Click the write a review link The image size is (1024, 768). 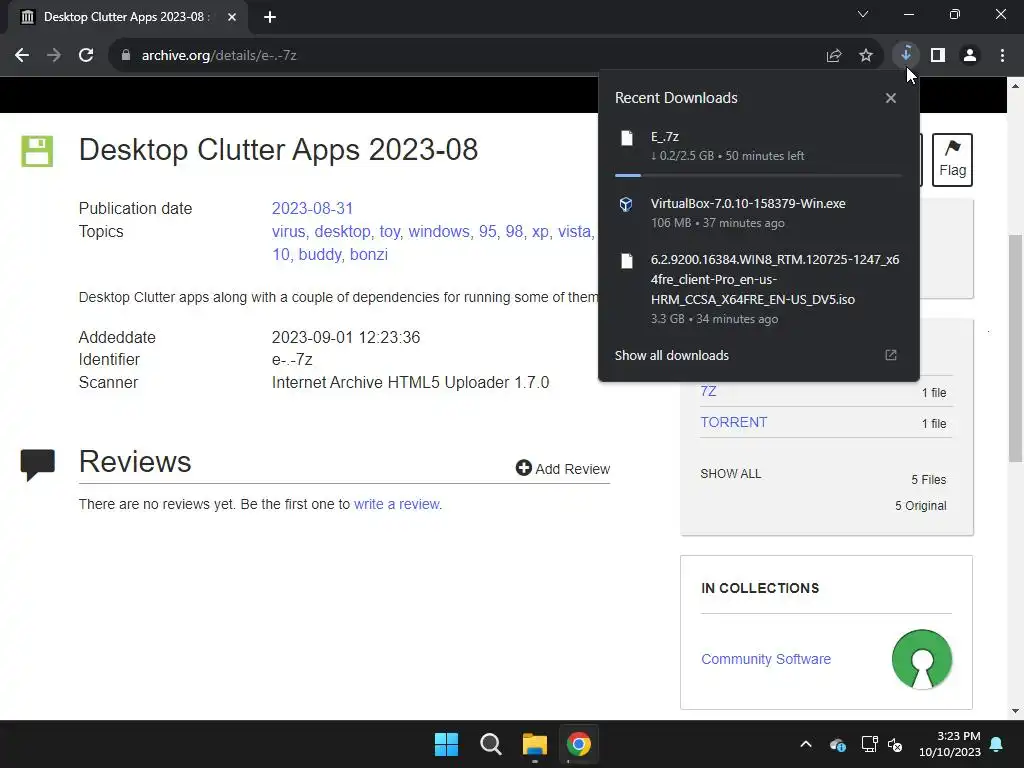pos(397,504)
